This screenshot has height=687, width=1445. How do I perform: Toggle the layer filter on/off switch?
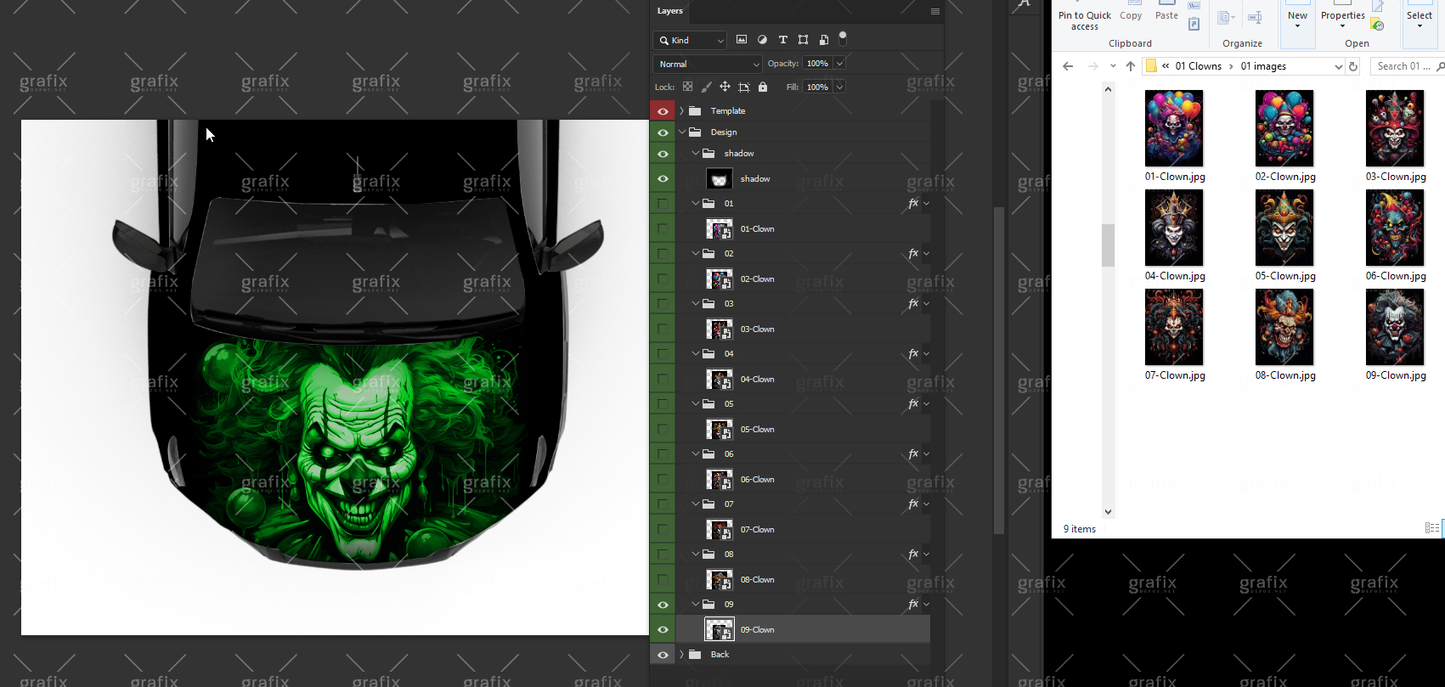[843, 37]
